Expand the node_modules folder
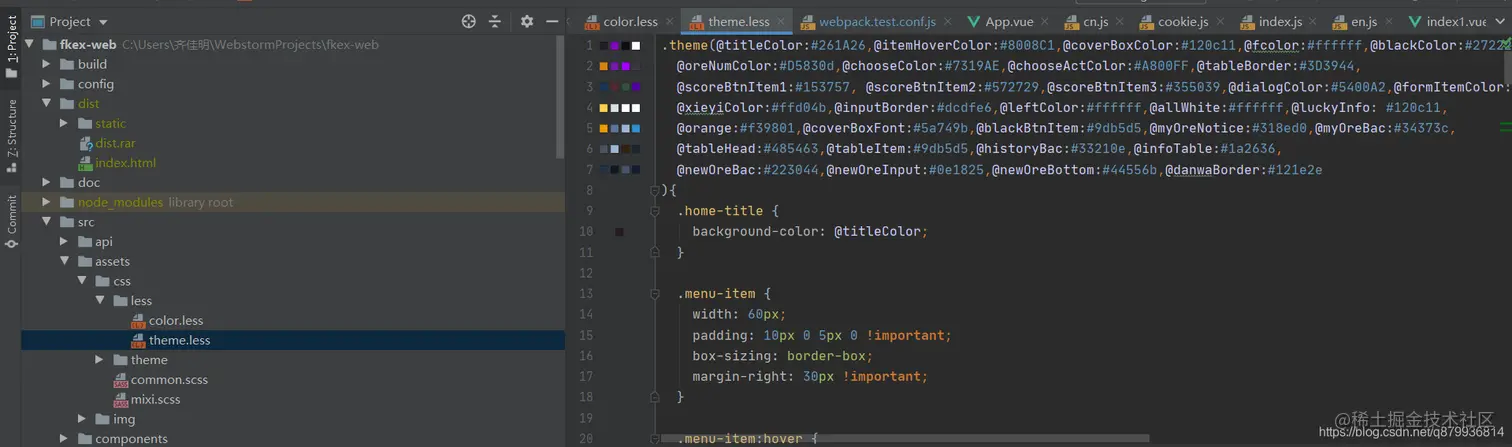Viewport: 1512px width, 447px height. 46,202
